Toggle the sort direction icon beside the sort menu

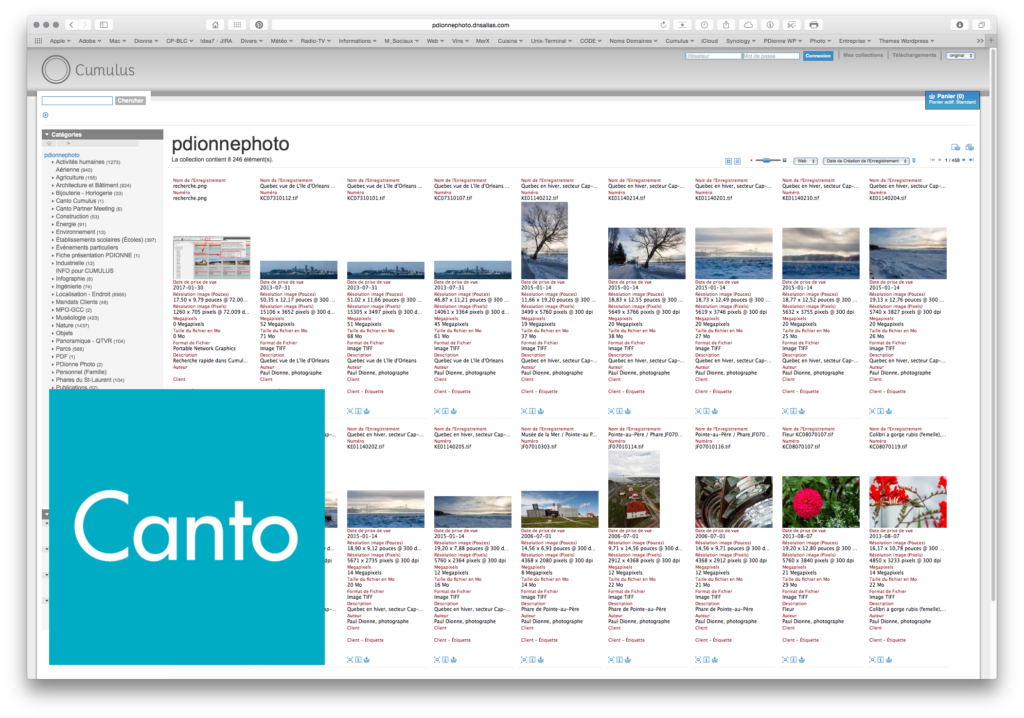tap(914, 160)
